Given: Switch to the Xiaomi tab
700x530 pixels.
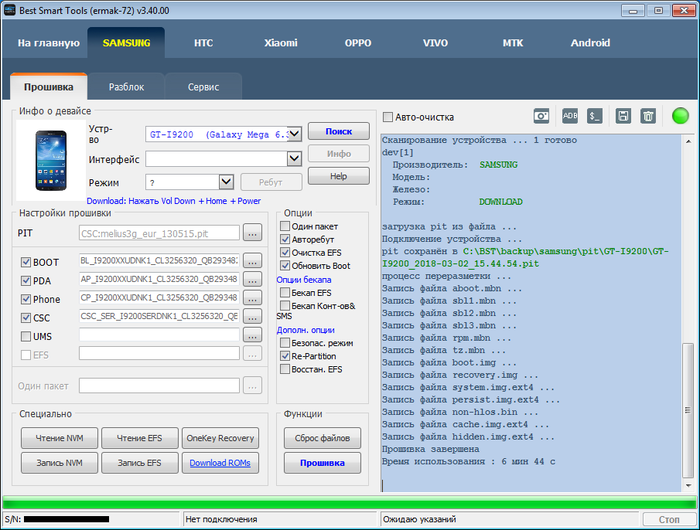Looking at the screenshot, I should tap(281, 43).
